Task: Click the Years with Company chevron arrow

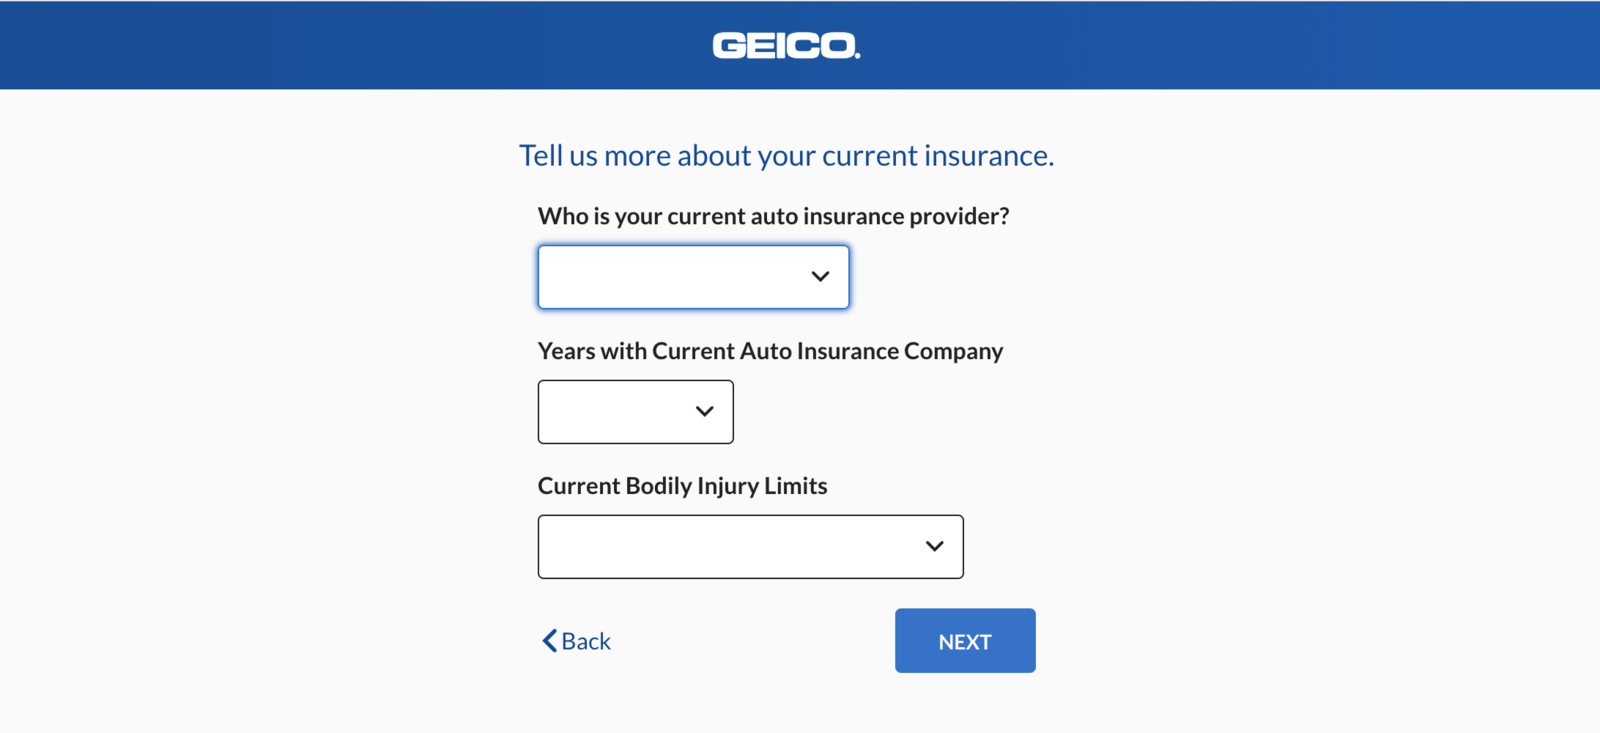Action: pos(704,412)
